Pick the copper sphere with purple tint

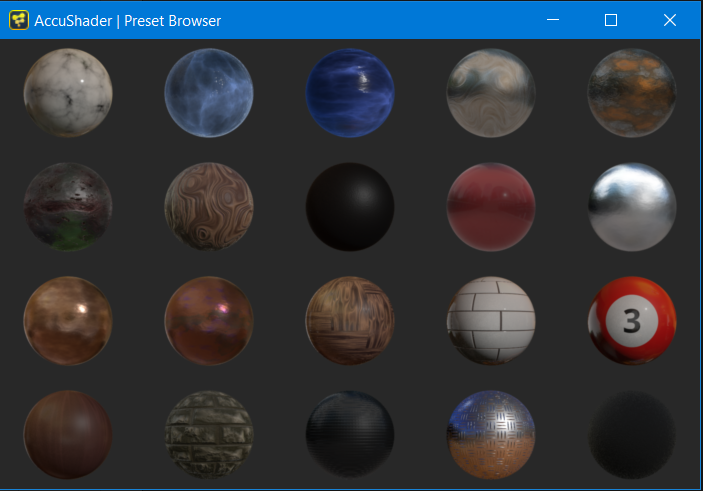coord(209,320)
